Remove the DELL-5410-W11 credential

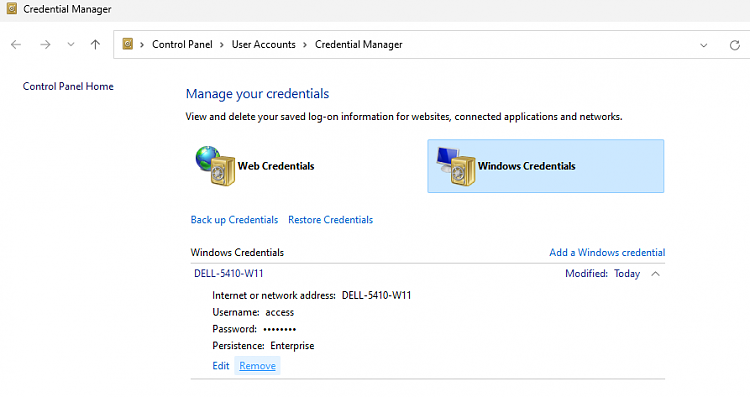coord(257,366)
